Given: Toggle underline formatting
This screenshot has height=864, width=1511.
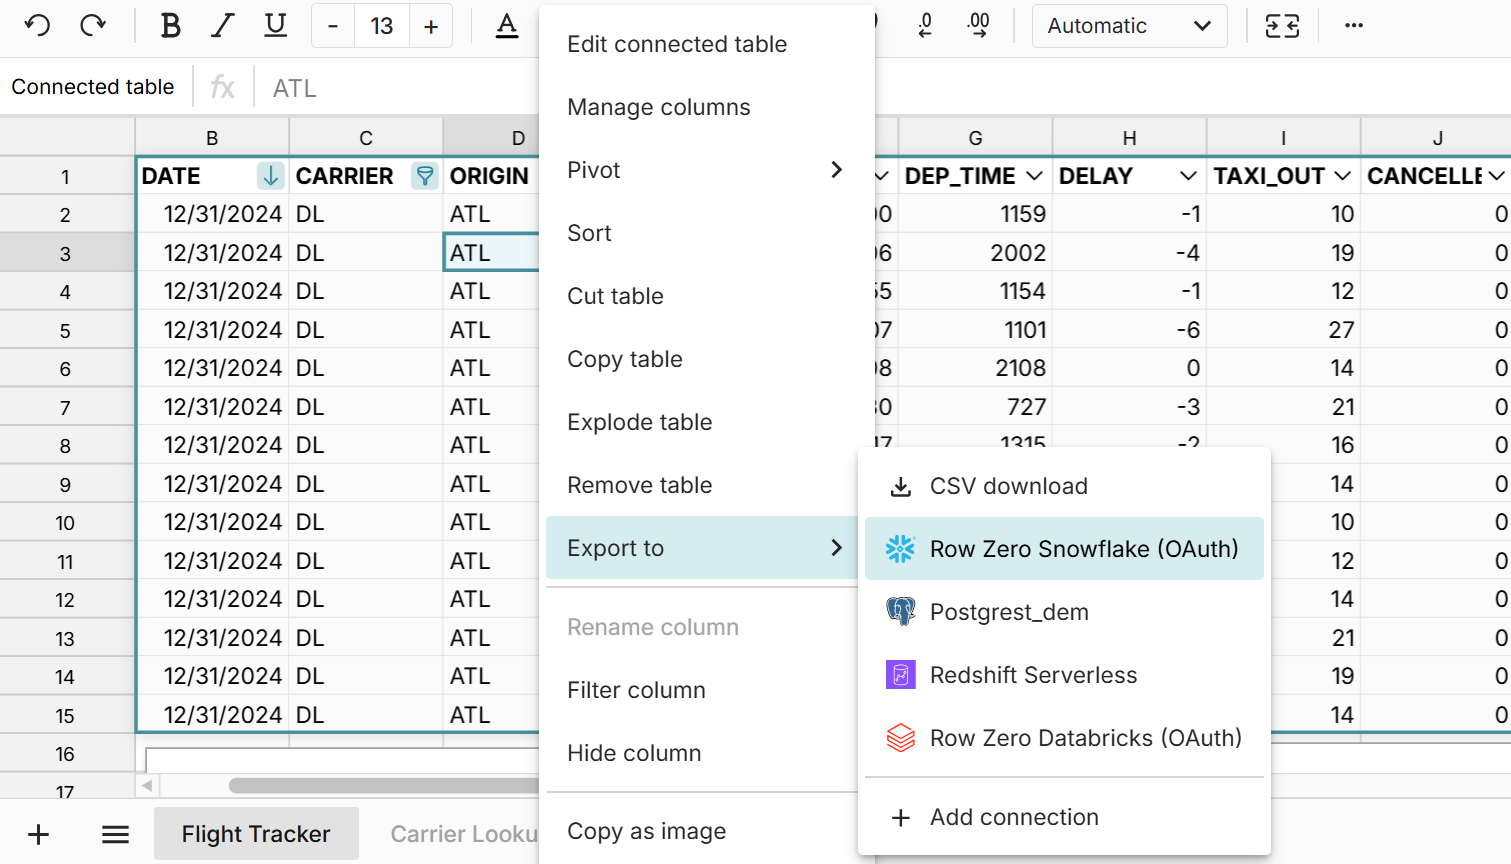Looking at the screenshot, I should click(274, 25).
